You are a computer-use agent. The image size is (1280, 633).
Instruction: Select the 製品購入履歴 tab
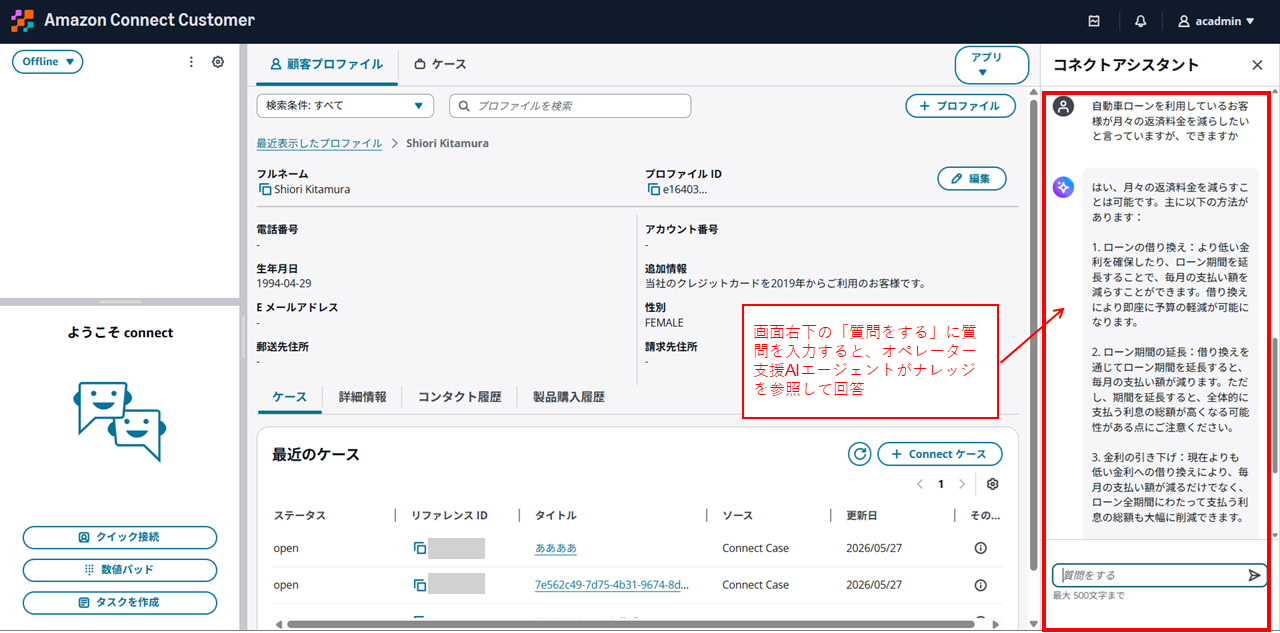point(568,397)
